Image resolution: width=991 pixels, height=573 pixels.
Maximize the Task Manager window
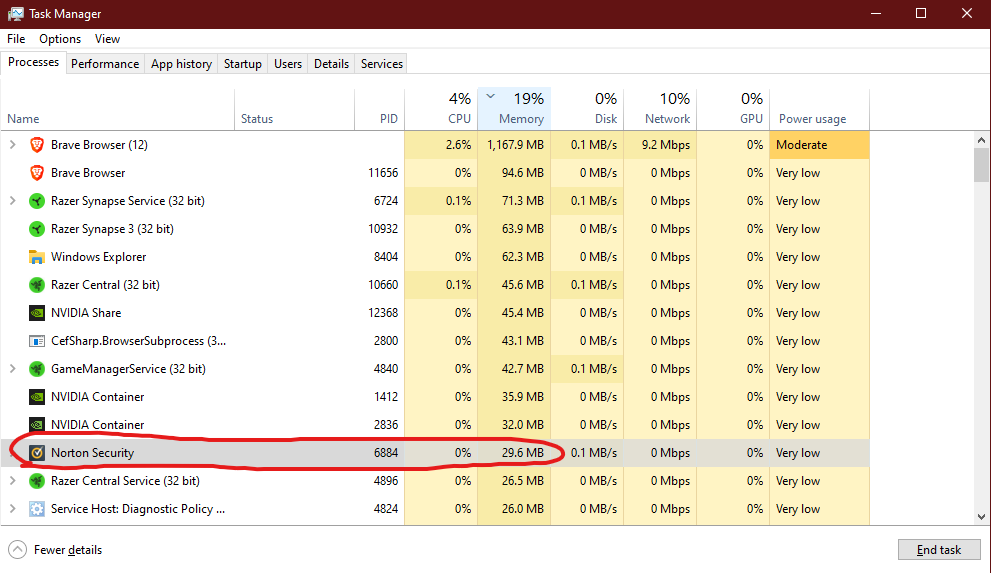tap(921, 13)
